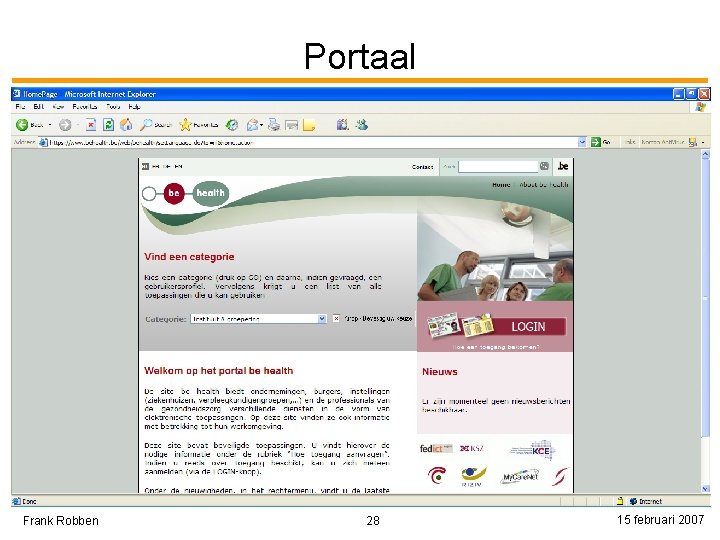Click the Welkom op het portal heading
Image resolution: width=720 pixels, height=540 pixels.
(219, 371)
